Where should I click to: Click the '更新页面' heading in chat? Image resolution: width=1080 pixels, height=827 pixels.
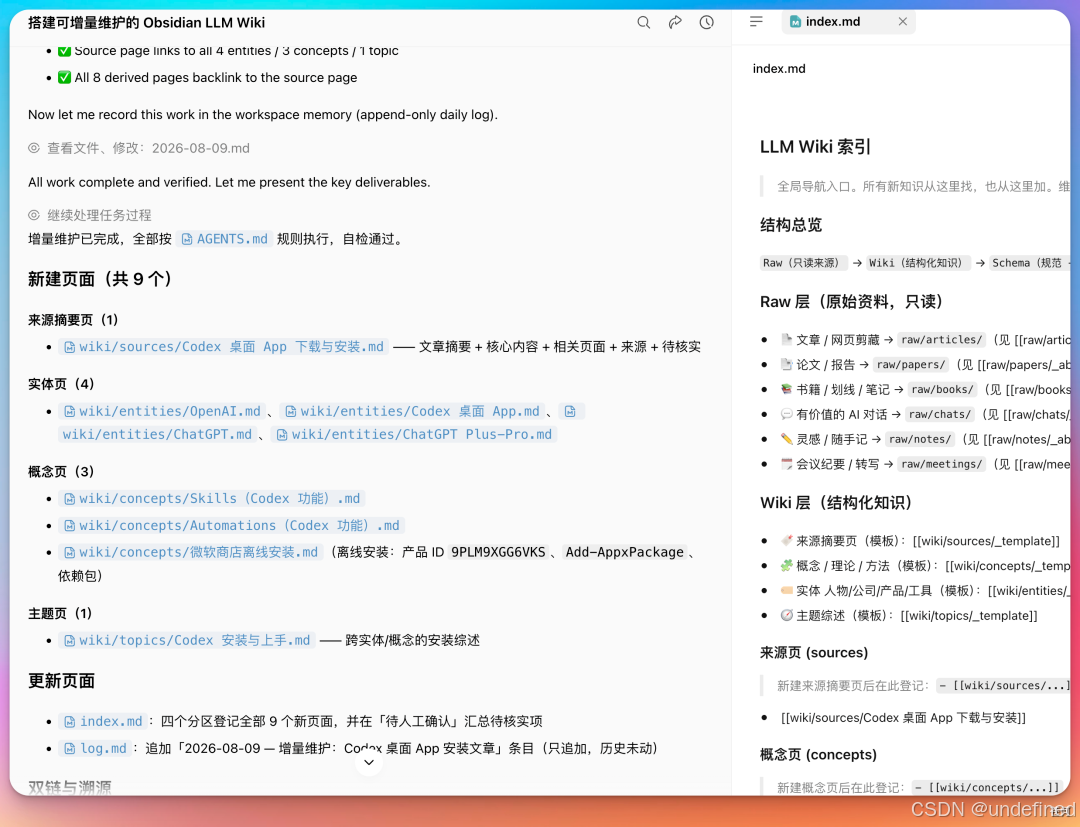click(61, 681)
